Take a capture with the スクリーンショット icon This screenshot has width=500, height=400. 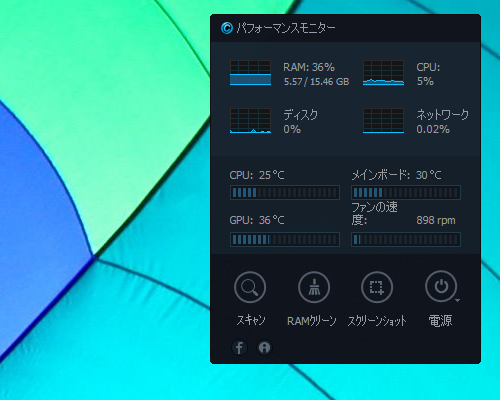coord(377,287)
